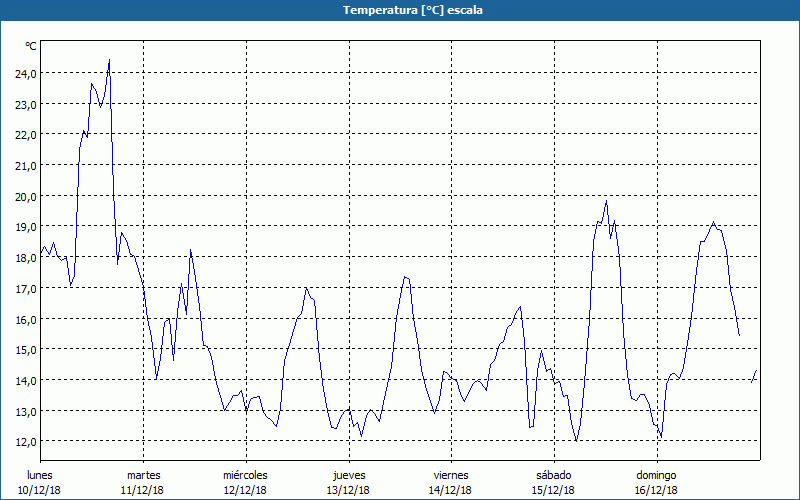
Task: Click the 15,0 axis value
Action: (26, 349)
